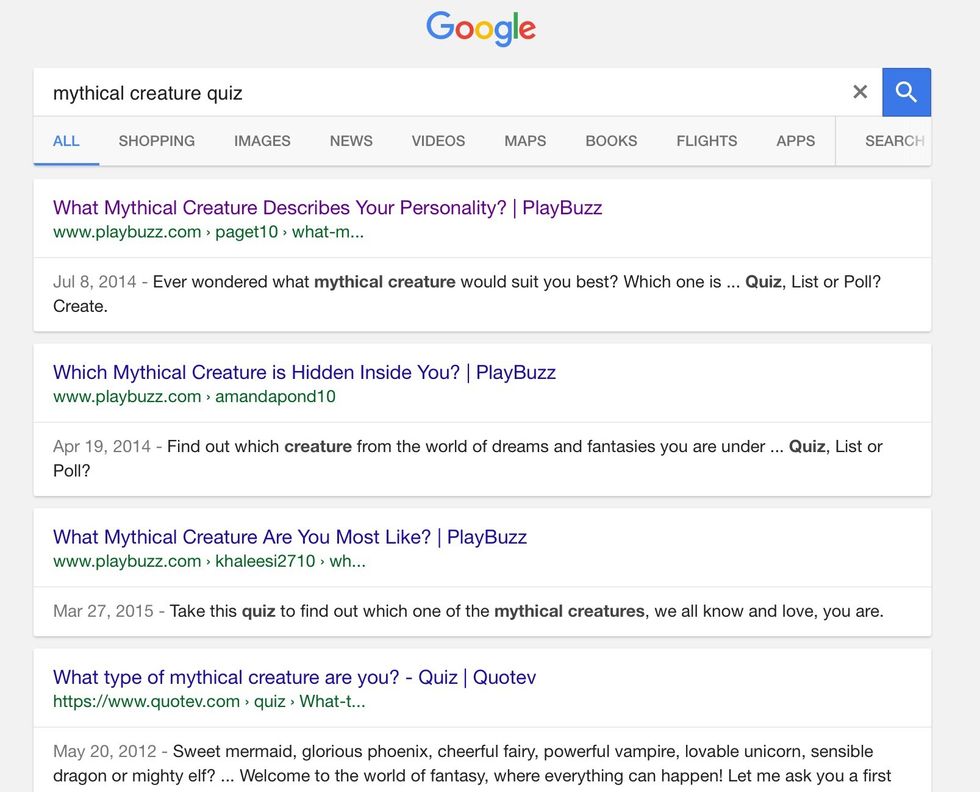Open 'What Mythical Creature Are You Most Like?' result
This screenshot has height=792, width=980.
coord(290,537)
